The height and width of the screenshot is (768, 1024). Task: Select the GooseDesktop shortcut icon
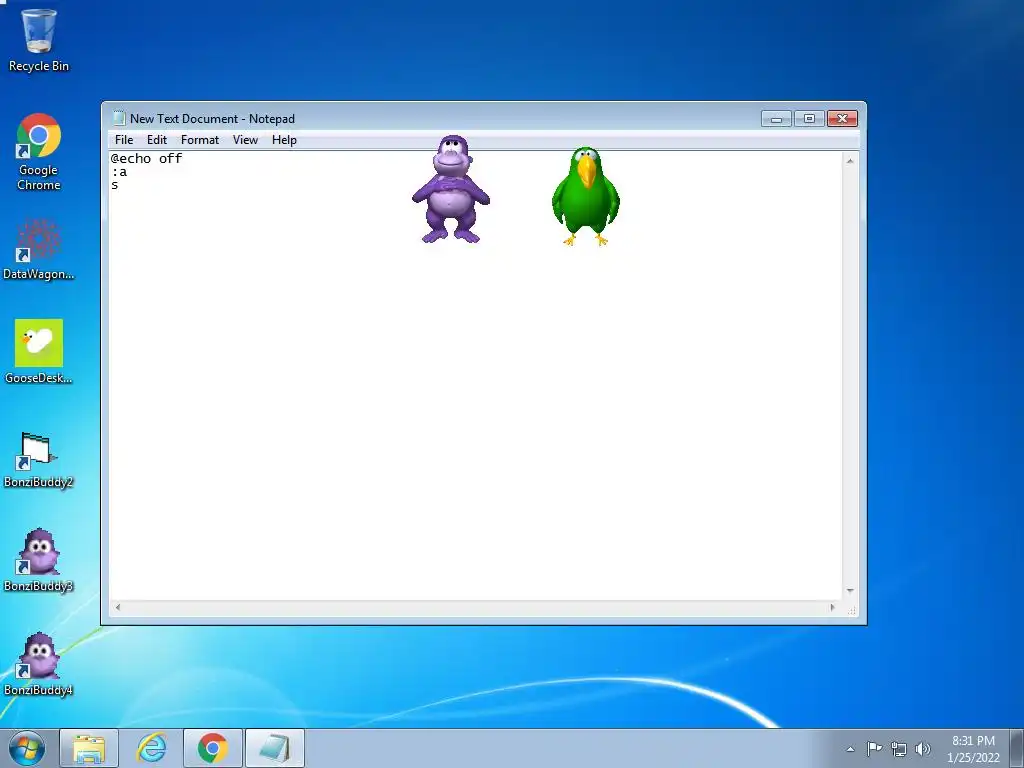click(x=39, y=351)
